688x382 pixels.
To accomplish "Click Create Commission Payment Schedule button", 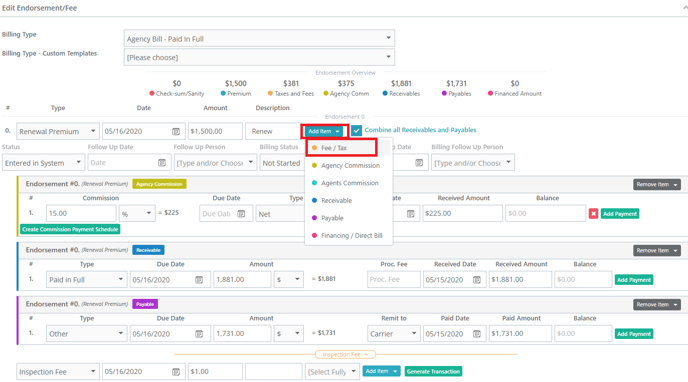I will coord(70,229).
